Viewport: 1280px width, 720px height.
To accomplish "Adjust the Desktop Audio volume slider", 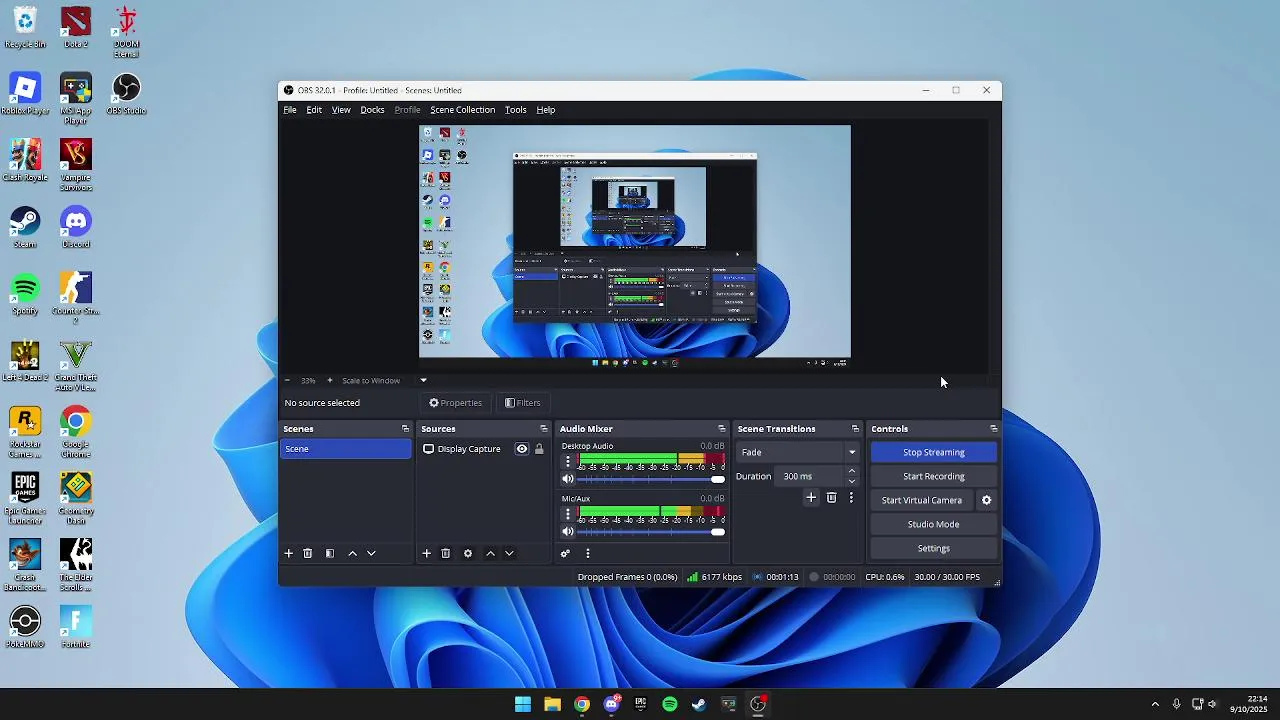I will [x=652, y=479].
